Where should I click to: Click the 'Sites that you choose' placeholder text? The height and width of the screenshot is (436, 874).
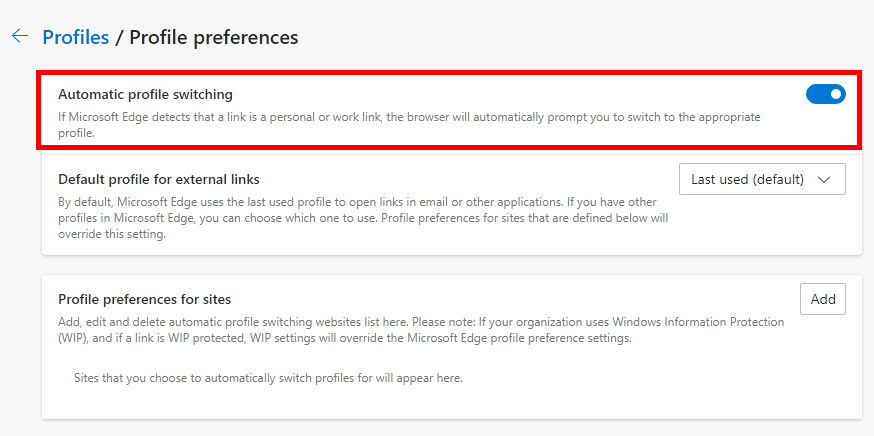(268, 378)
